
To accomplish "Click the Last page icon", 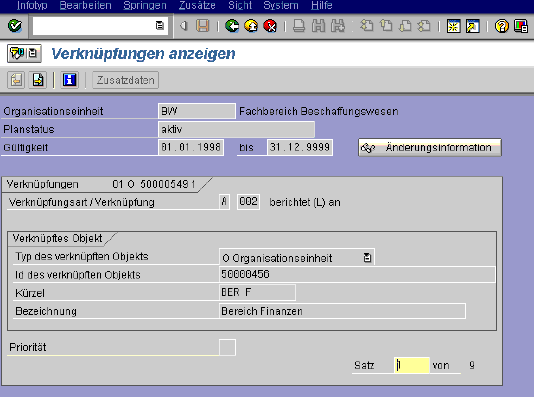I will [424, 26].
